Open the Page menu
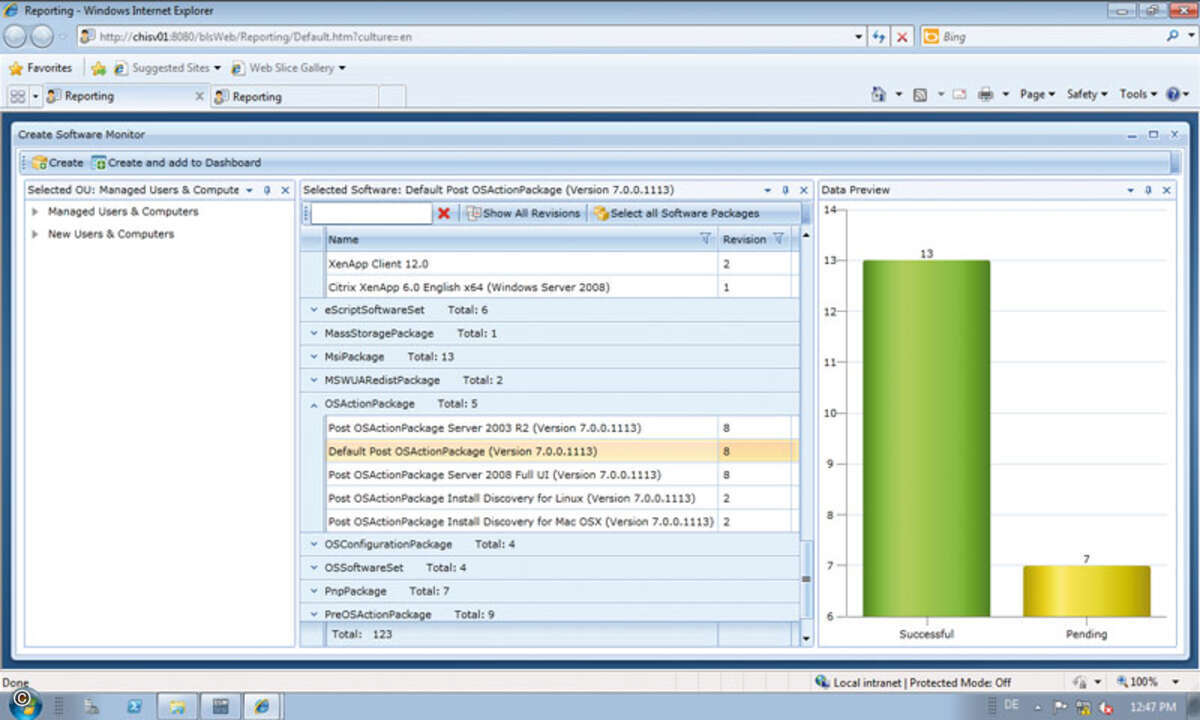The image size is (1200, 720). tap(1037, 94)
